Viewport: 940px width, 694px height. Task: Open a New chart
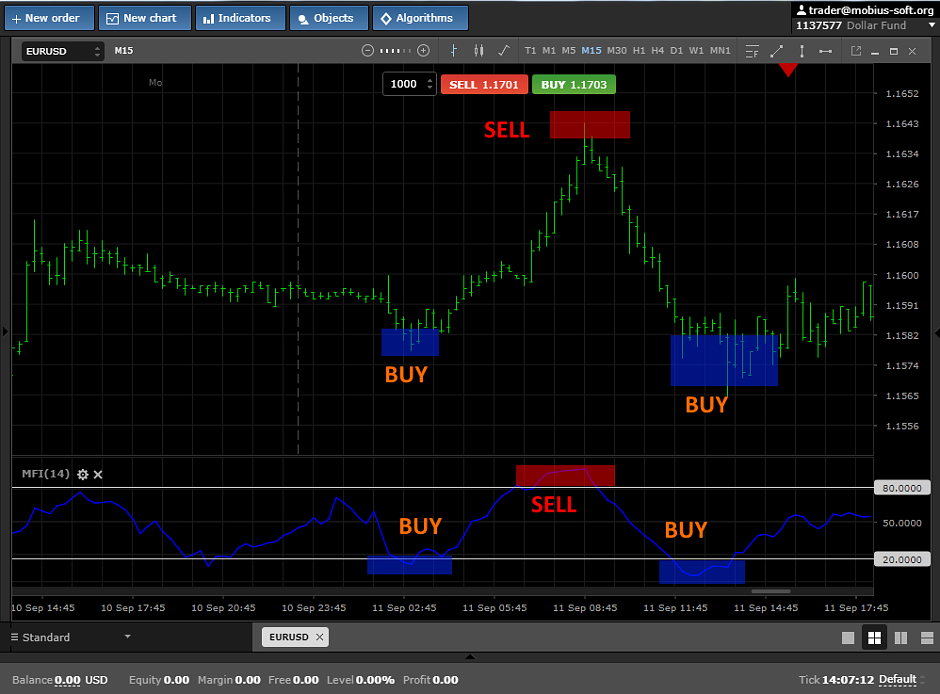click(144, 19)
